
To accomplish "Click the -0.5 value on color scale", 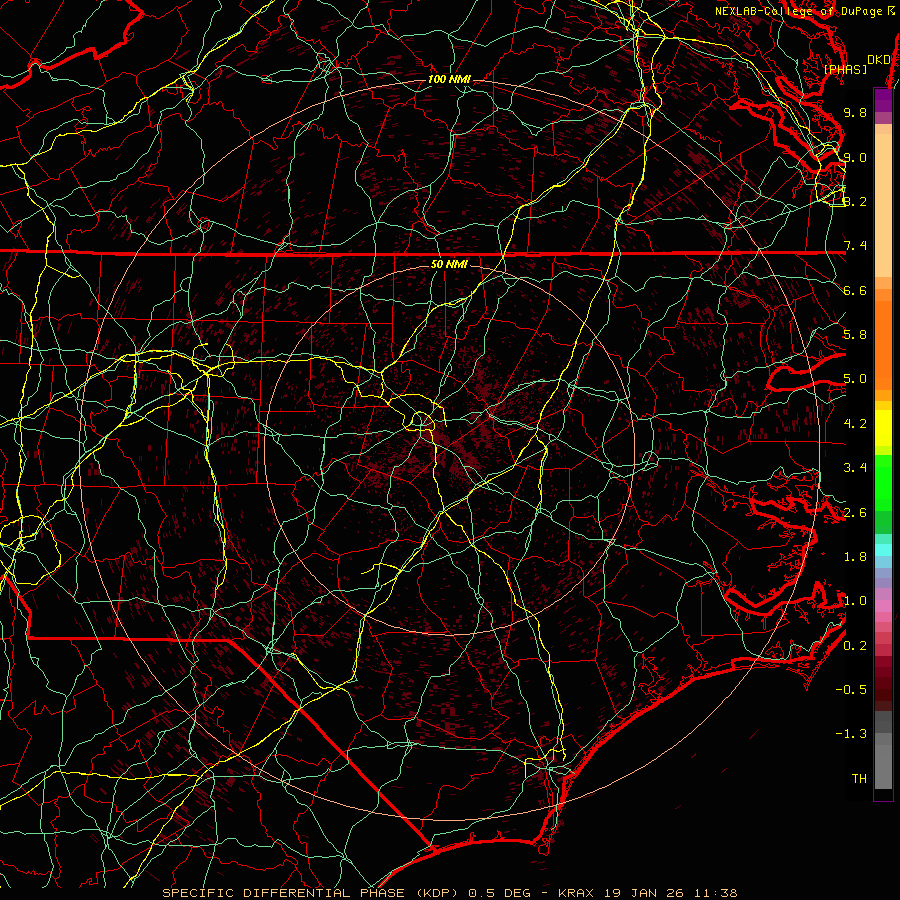I will click(851, 690).
